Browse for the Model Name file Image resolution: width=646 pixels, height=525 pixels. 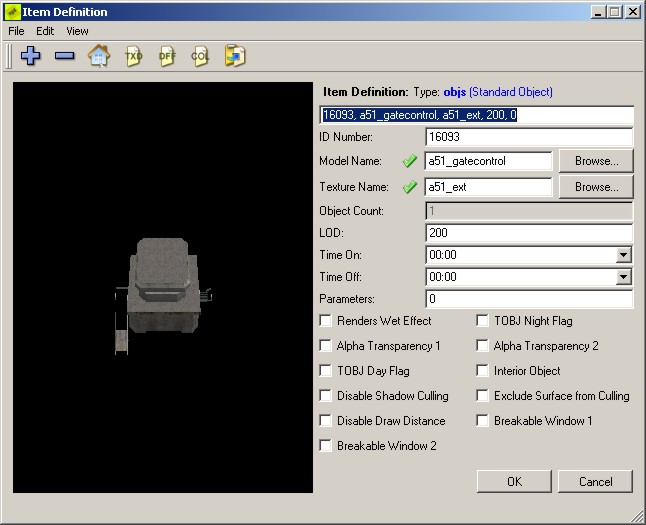[x=596, y=161]
